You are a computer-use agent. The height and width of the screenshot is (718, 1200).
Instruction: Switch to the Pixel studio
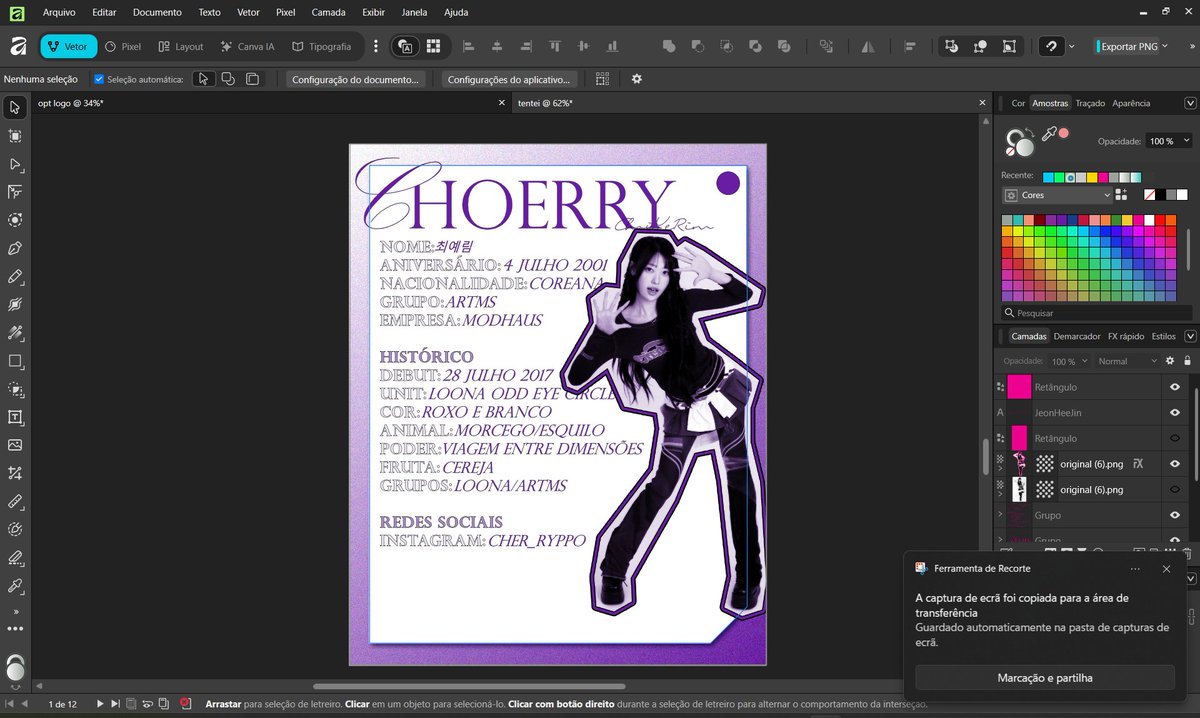coord(123,46)
